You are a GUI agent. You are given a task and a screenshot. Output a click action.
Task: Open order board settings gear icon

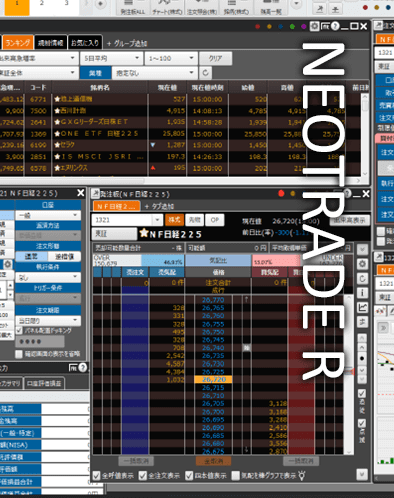(362, 264)
